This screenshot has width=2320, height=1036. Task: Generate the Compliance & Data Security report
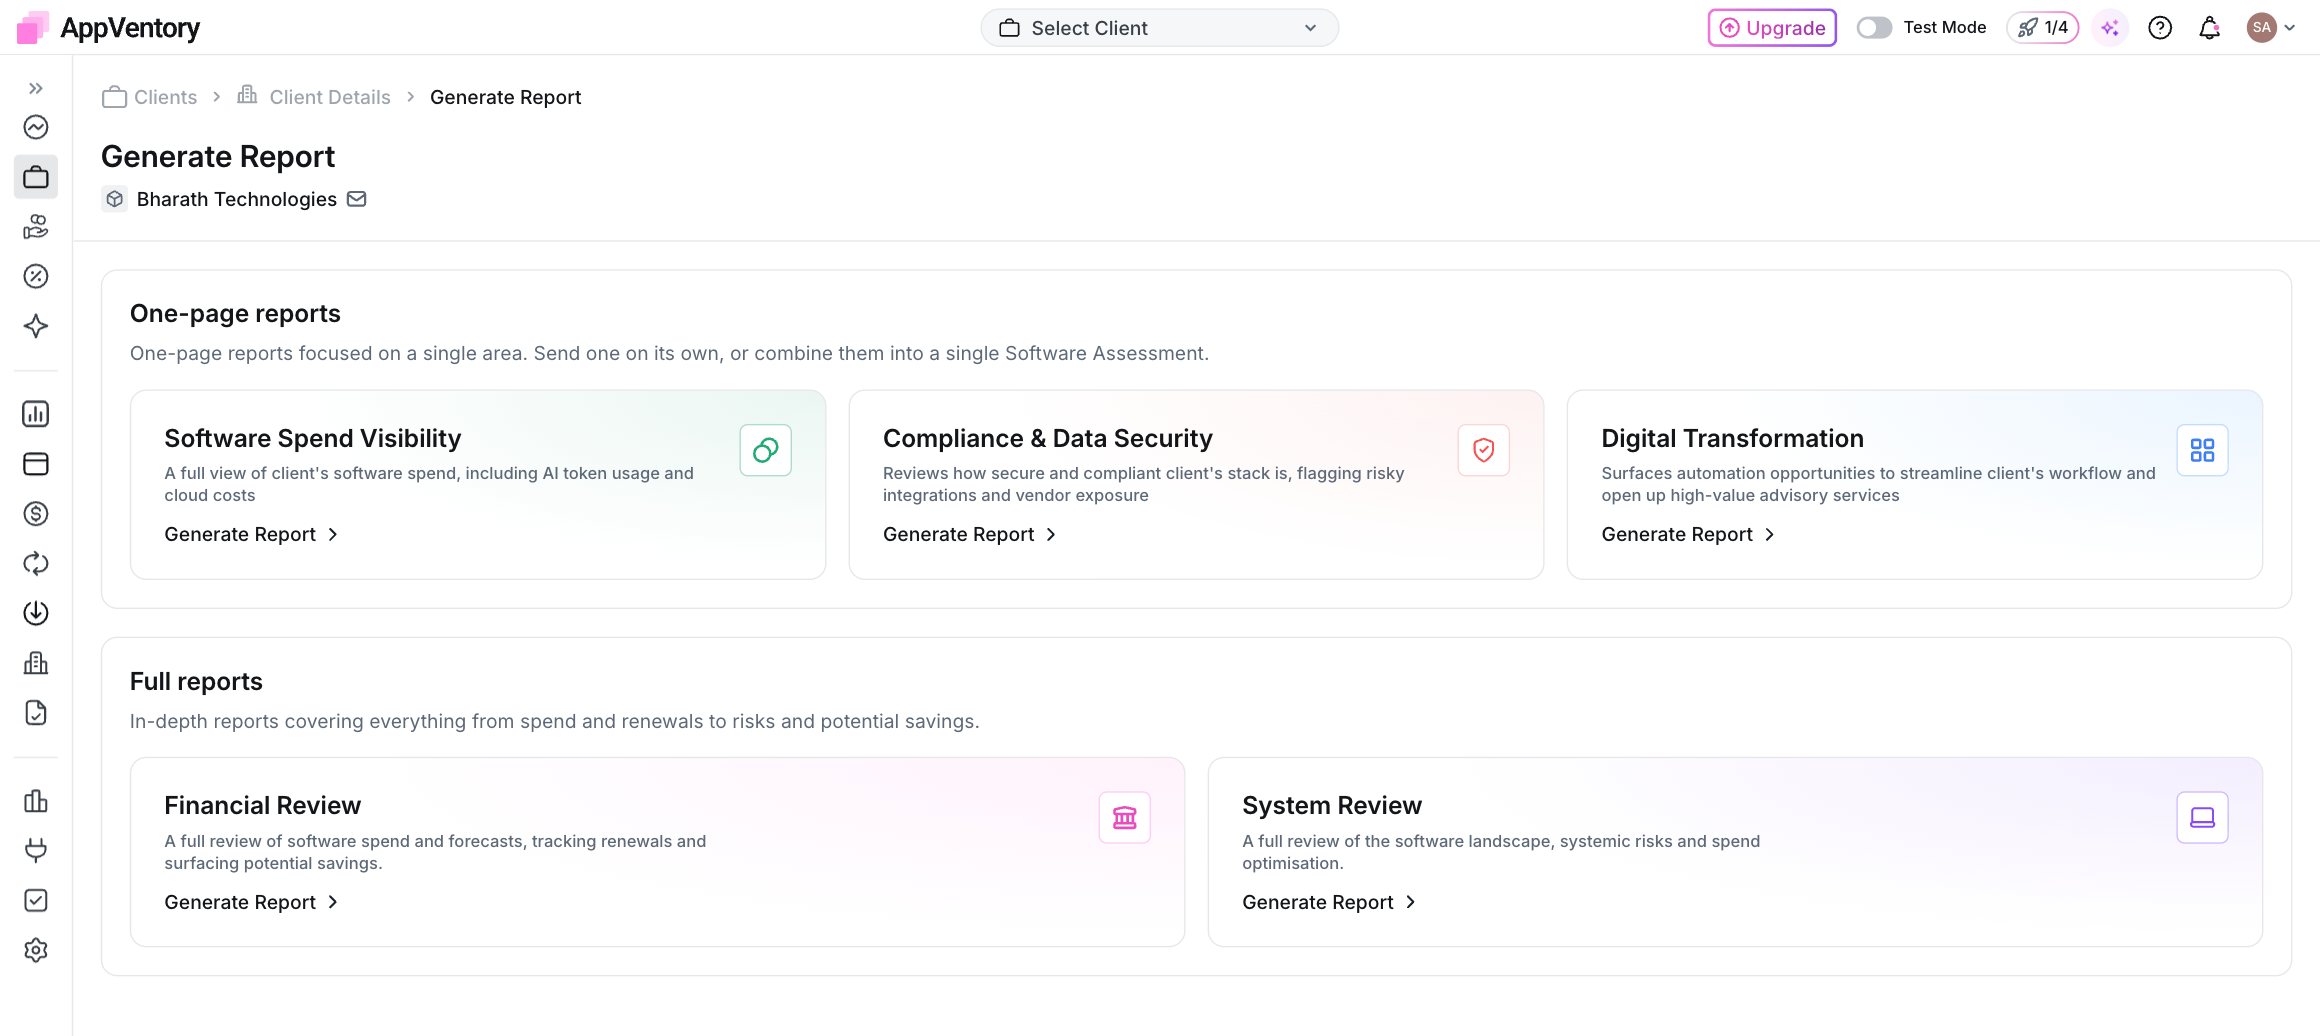click(x=970, y=534)
